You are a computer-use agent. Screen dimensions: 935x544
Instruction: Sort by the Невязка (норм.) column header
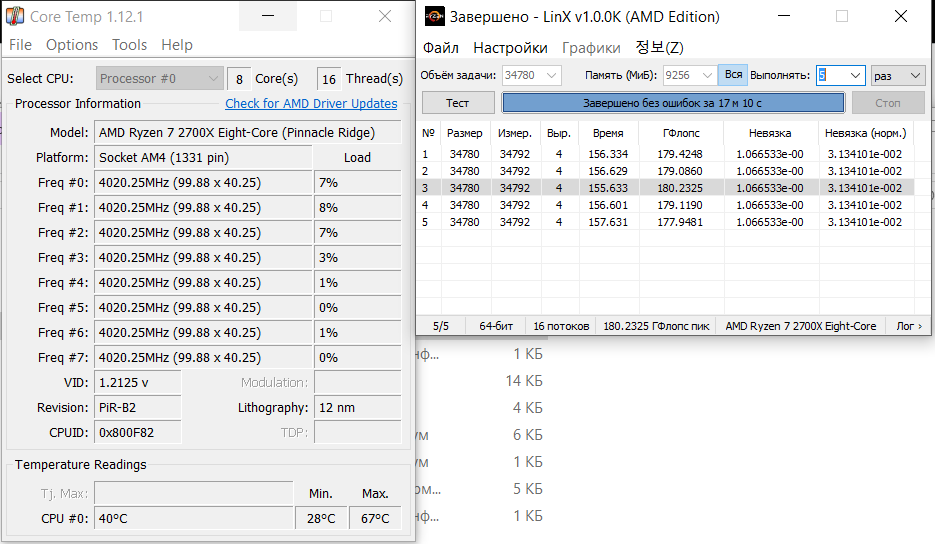865,133
